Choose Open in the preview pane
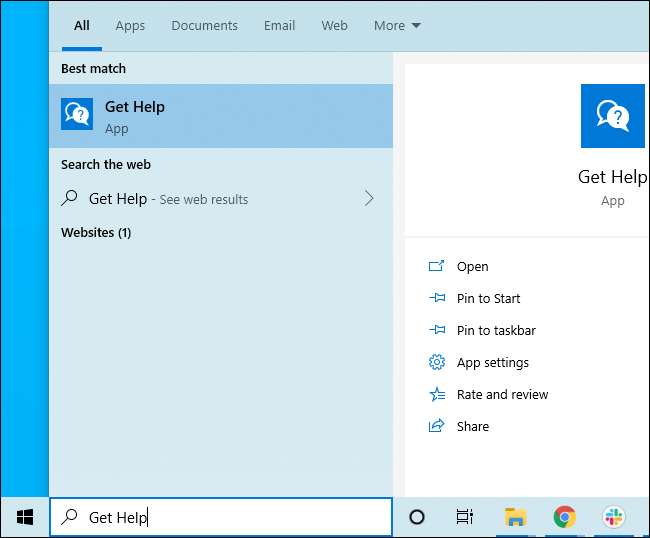 coord(472,267)
